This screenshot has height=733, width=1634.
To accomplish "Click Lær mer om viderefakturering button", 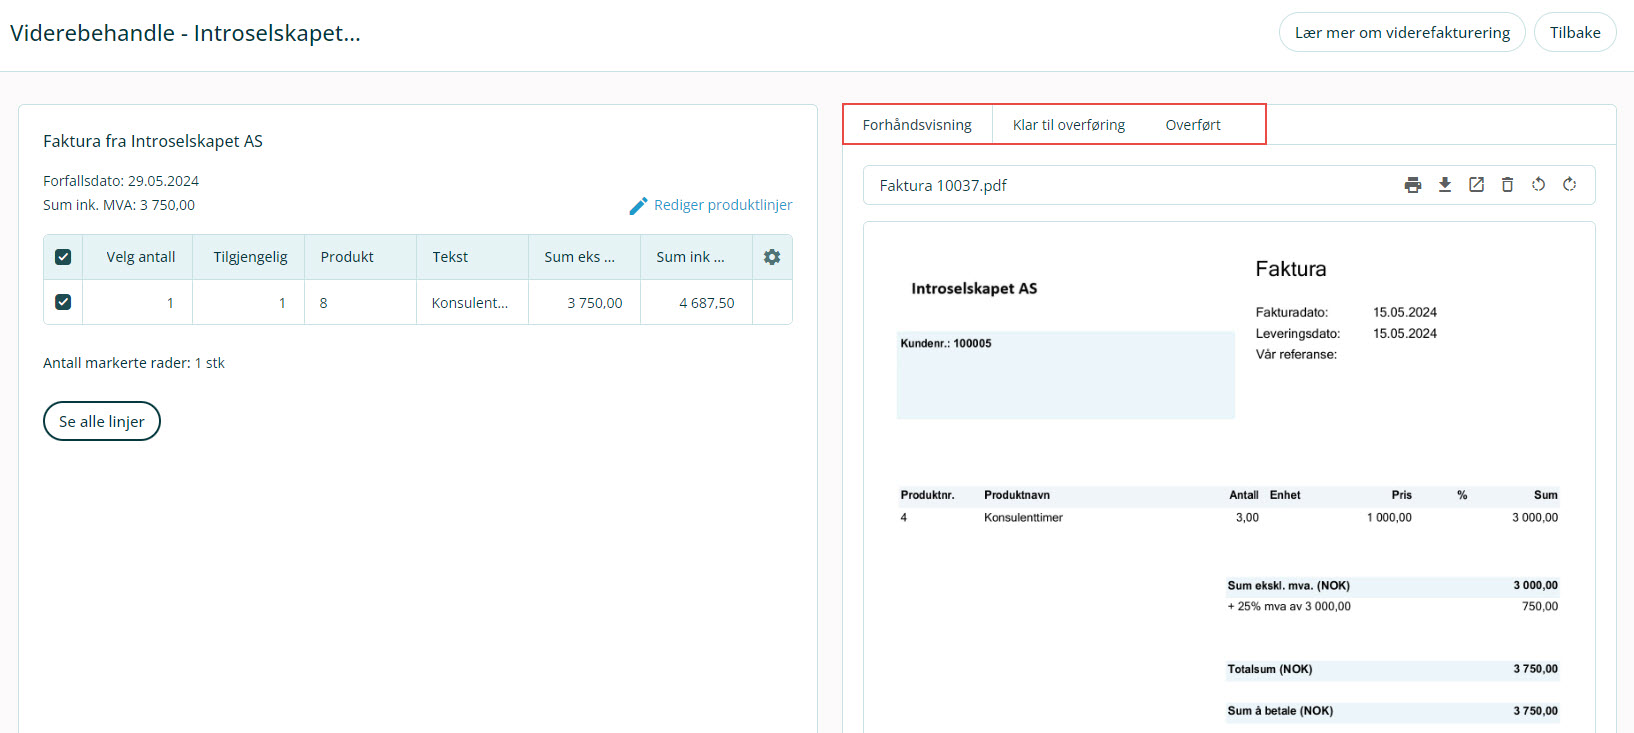I will coord(1401,32).
